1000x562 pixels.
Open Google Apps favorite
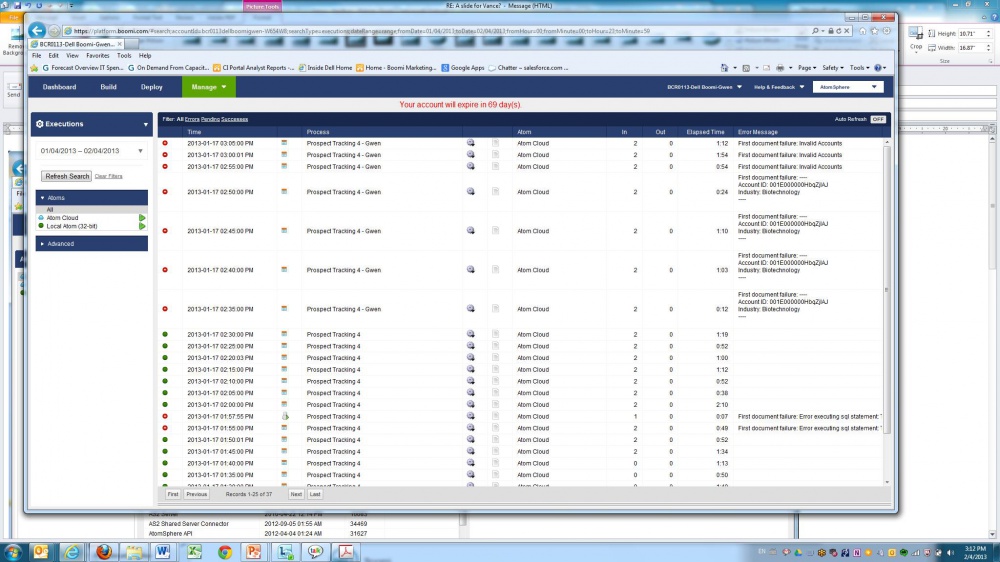463,68
